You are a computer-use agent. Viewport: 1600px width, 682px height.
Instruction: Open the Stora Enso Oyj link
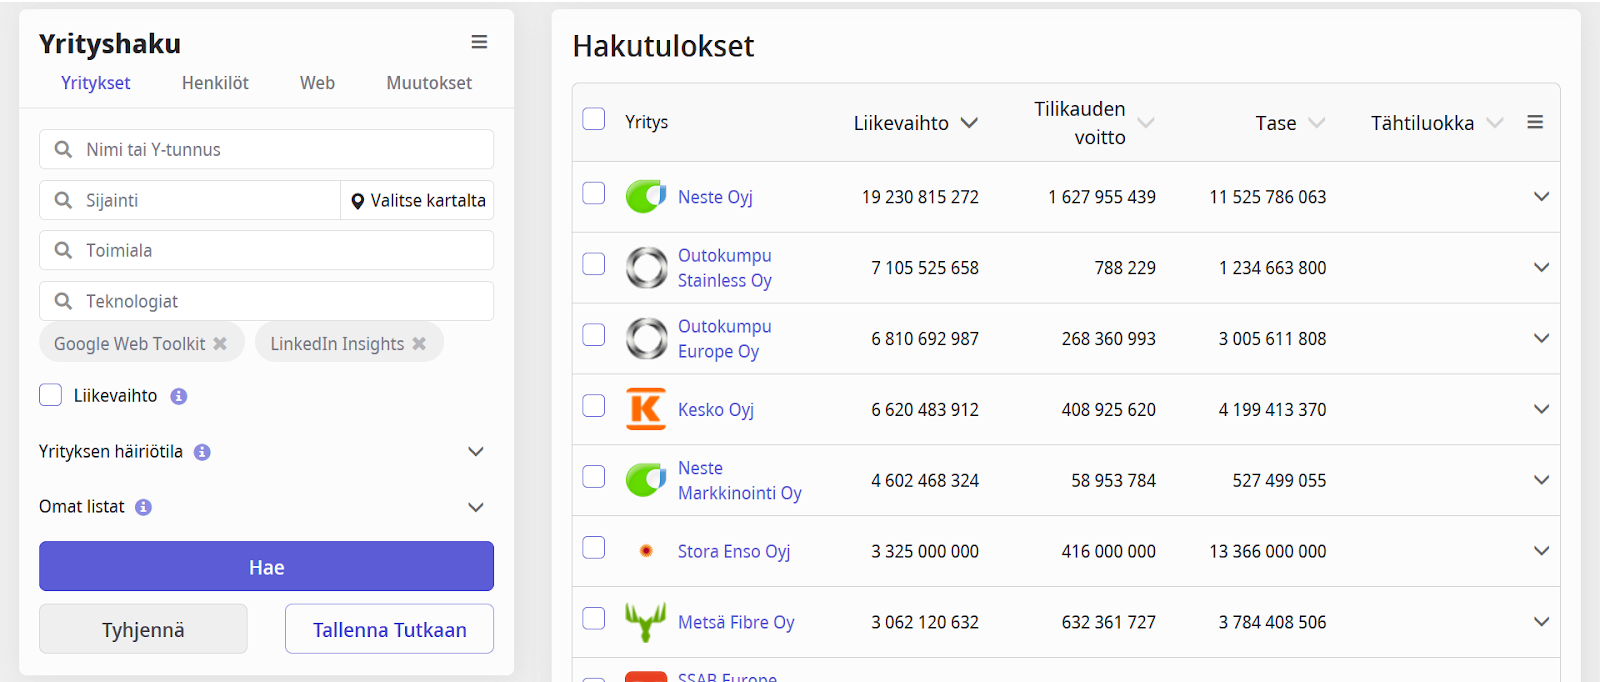[x=734, y=551]
